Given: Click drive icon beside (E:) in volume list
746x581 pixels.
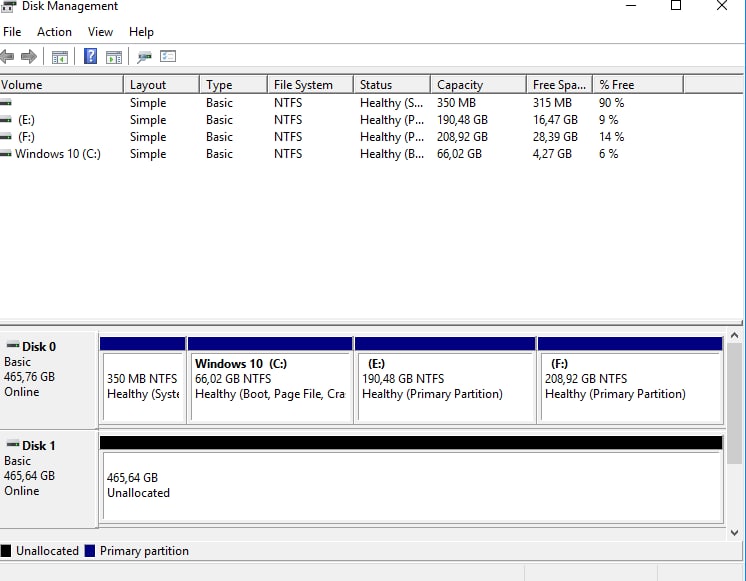Looking at the screenshot, I should click(x=6, y=119).
